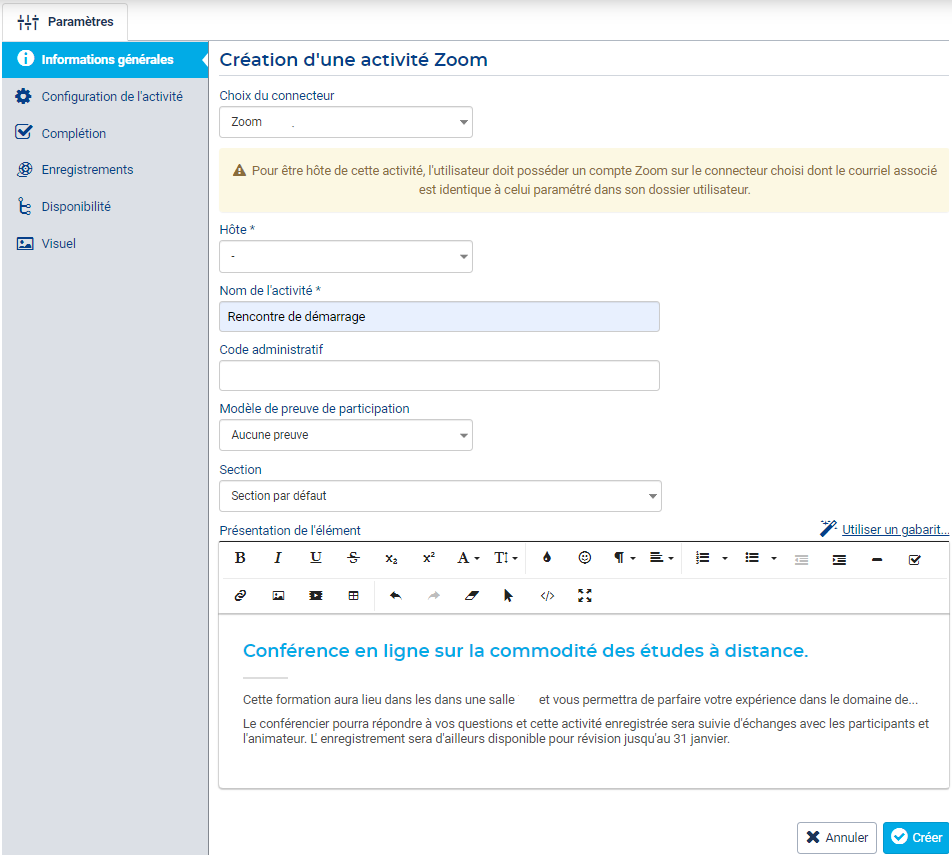Apply italic formatting in editor

click(x=277, y=558)
